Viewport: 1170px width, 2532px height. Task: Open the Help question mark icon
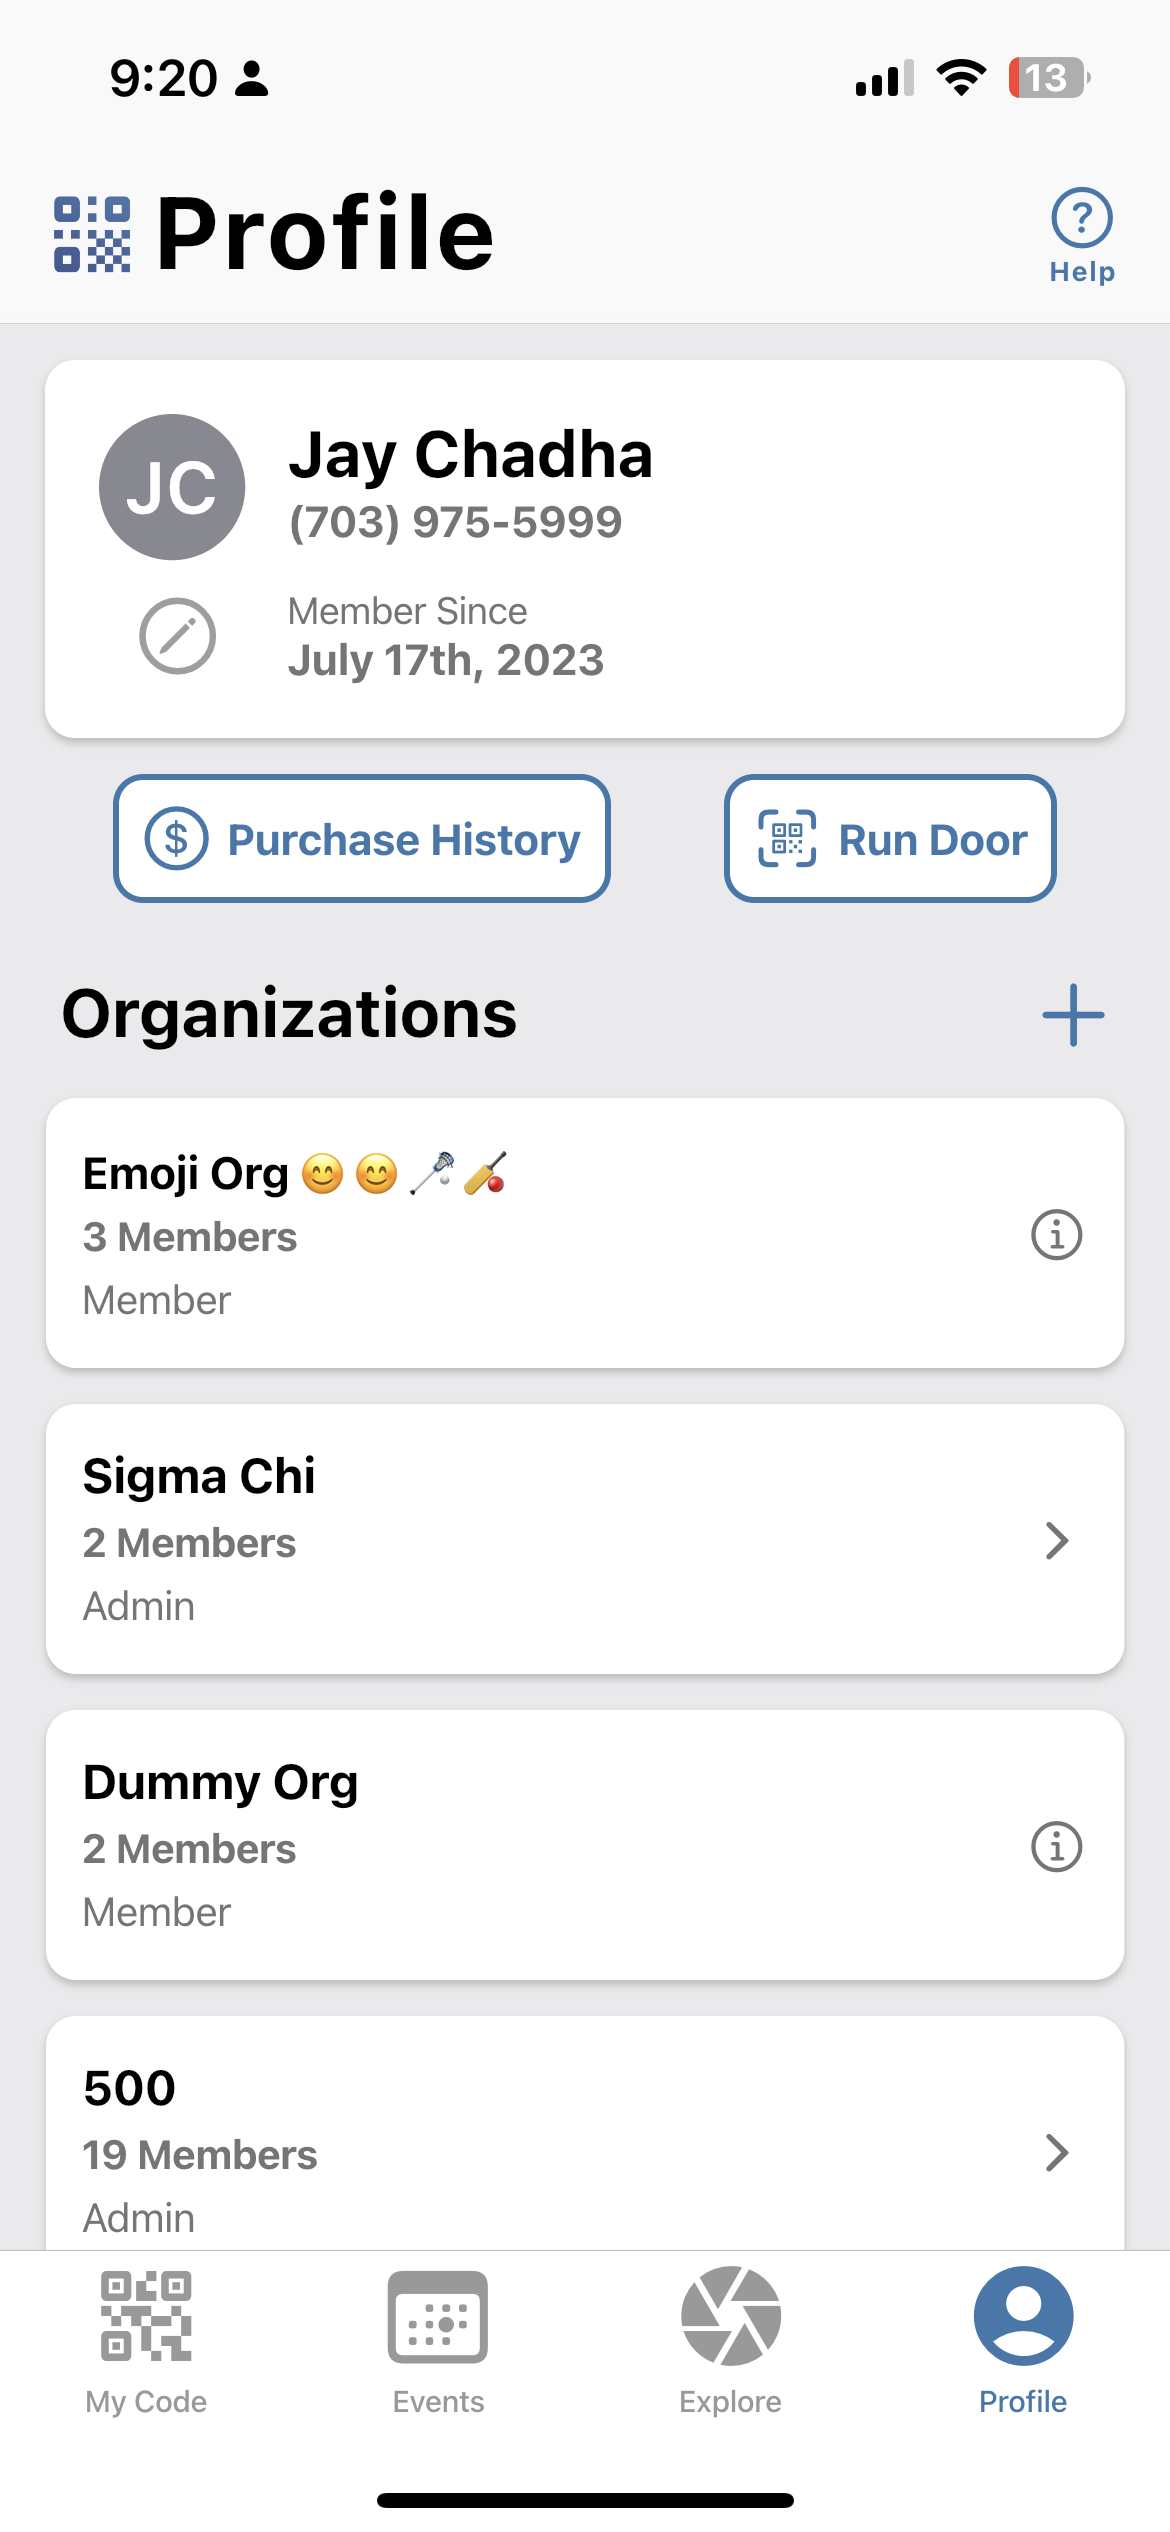pyautogui.click(x=1081, y=218)
